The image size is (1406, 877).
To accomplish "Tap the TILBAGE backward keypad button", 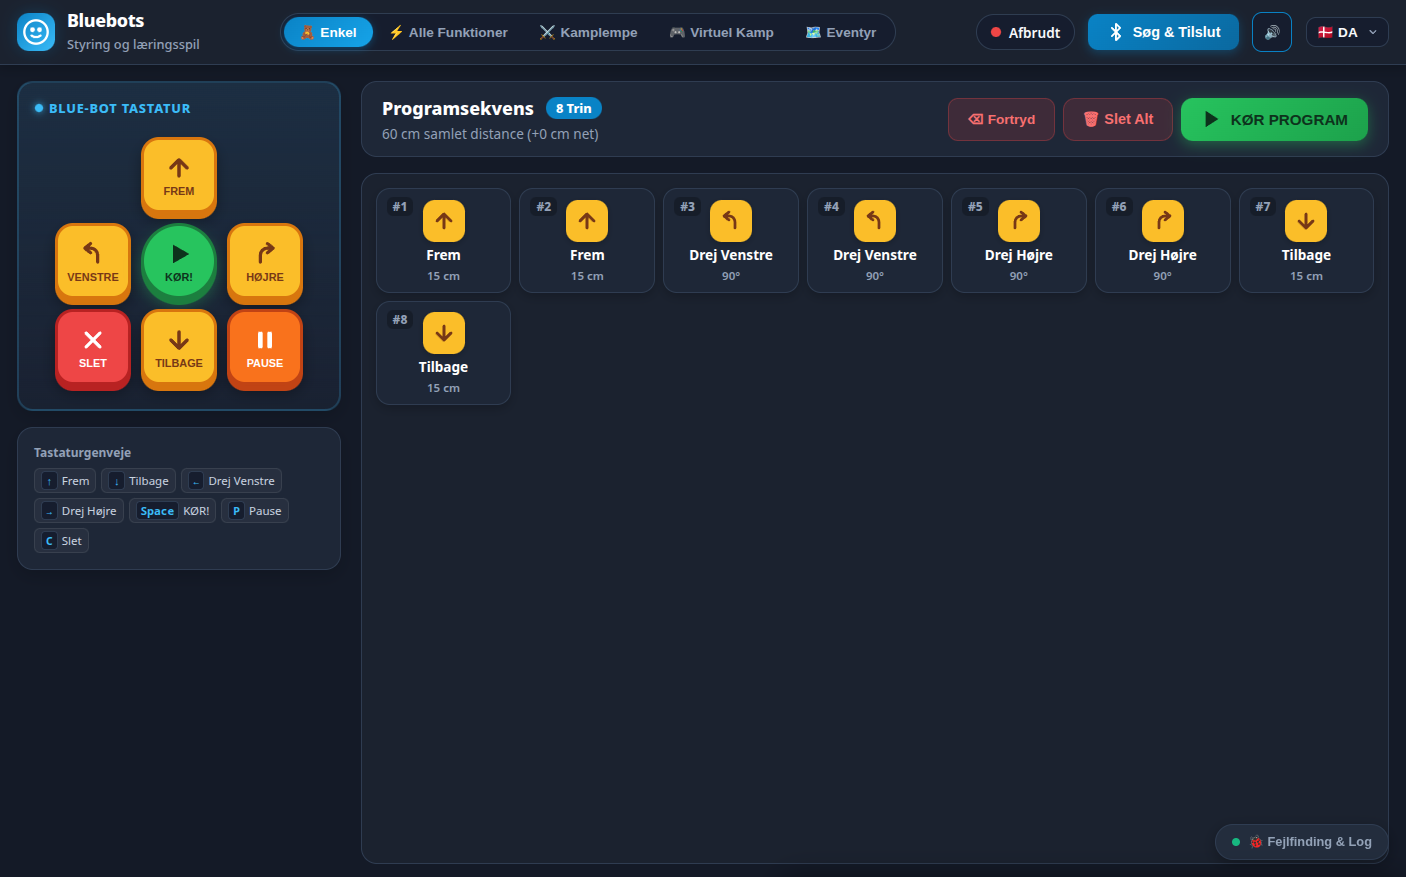I will (x=179, y=349).
